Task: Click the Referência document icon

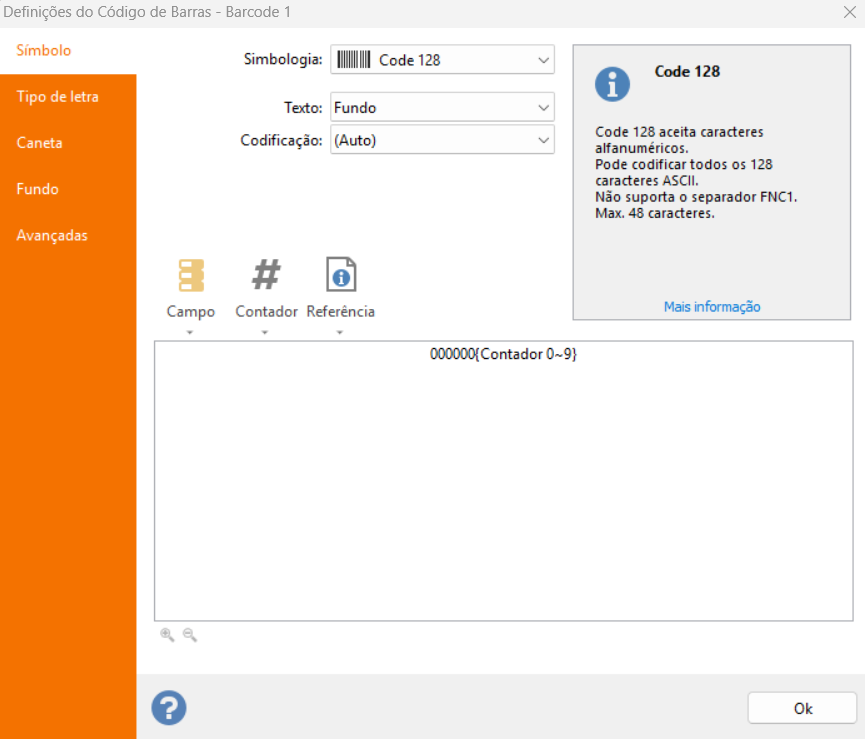Action: [x=341, y=274]
